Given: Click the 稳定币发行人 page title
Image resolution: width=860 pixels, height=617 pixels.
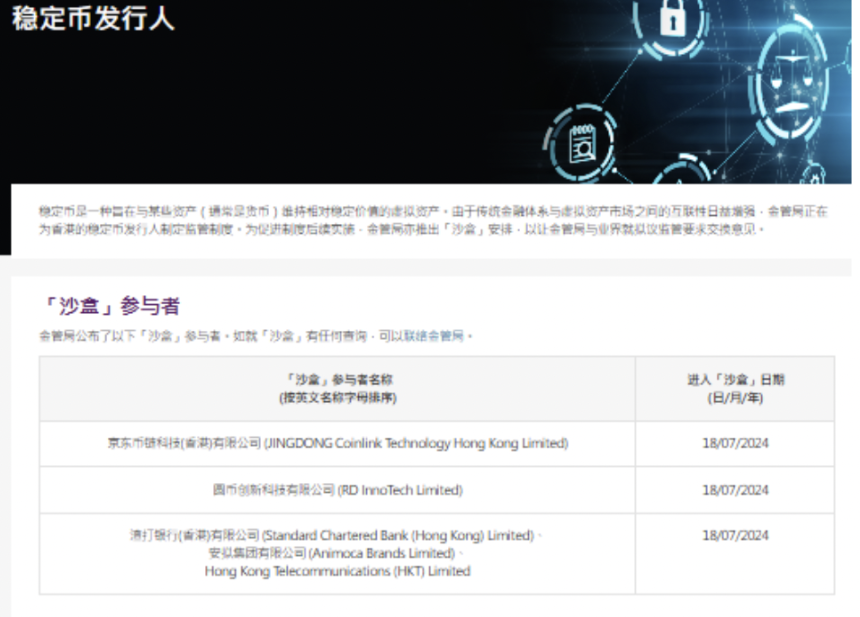Looking at the screenshot, I should [x=93, y=19].
